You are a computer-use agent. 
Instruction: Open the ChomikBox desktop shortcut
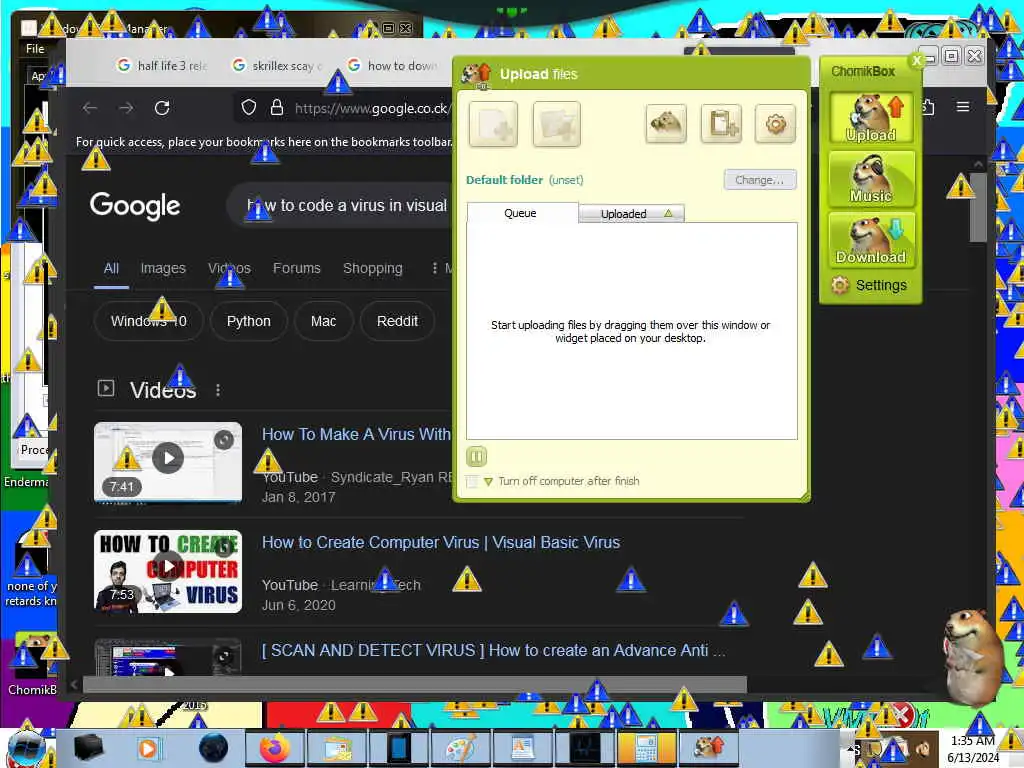[x=31, y=661]
